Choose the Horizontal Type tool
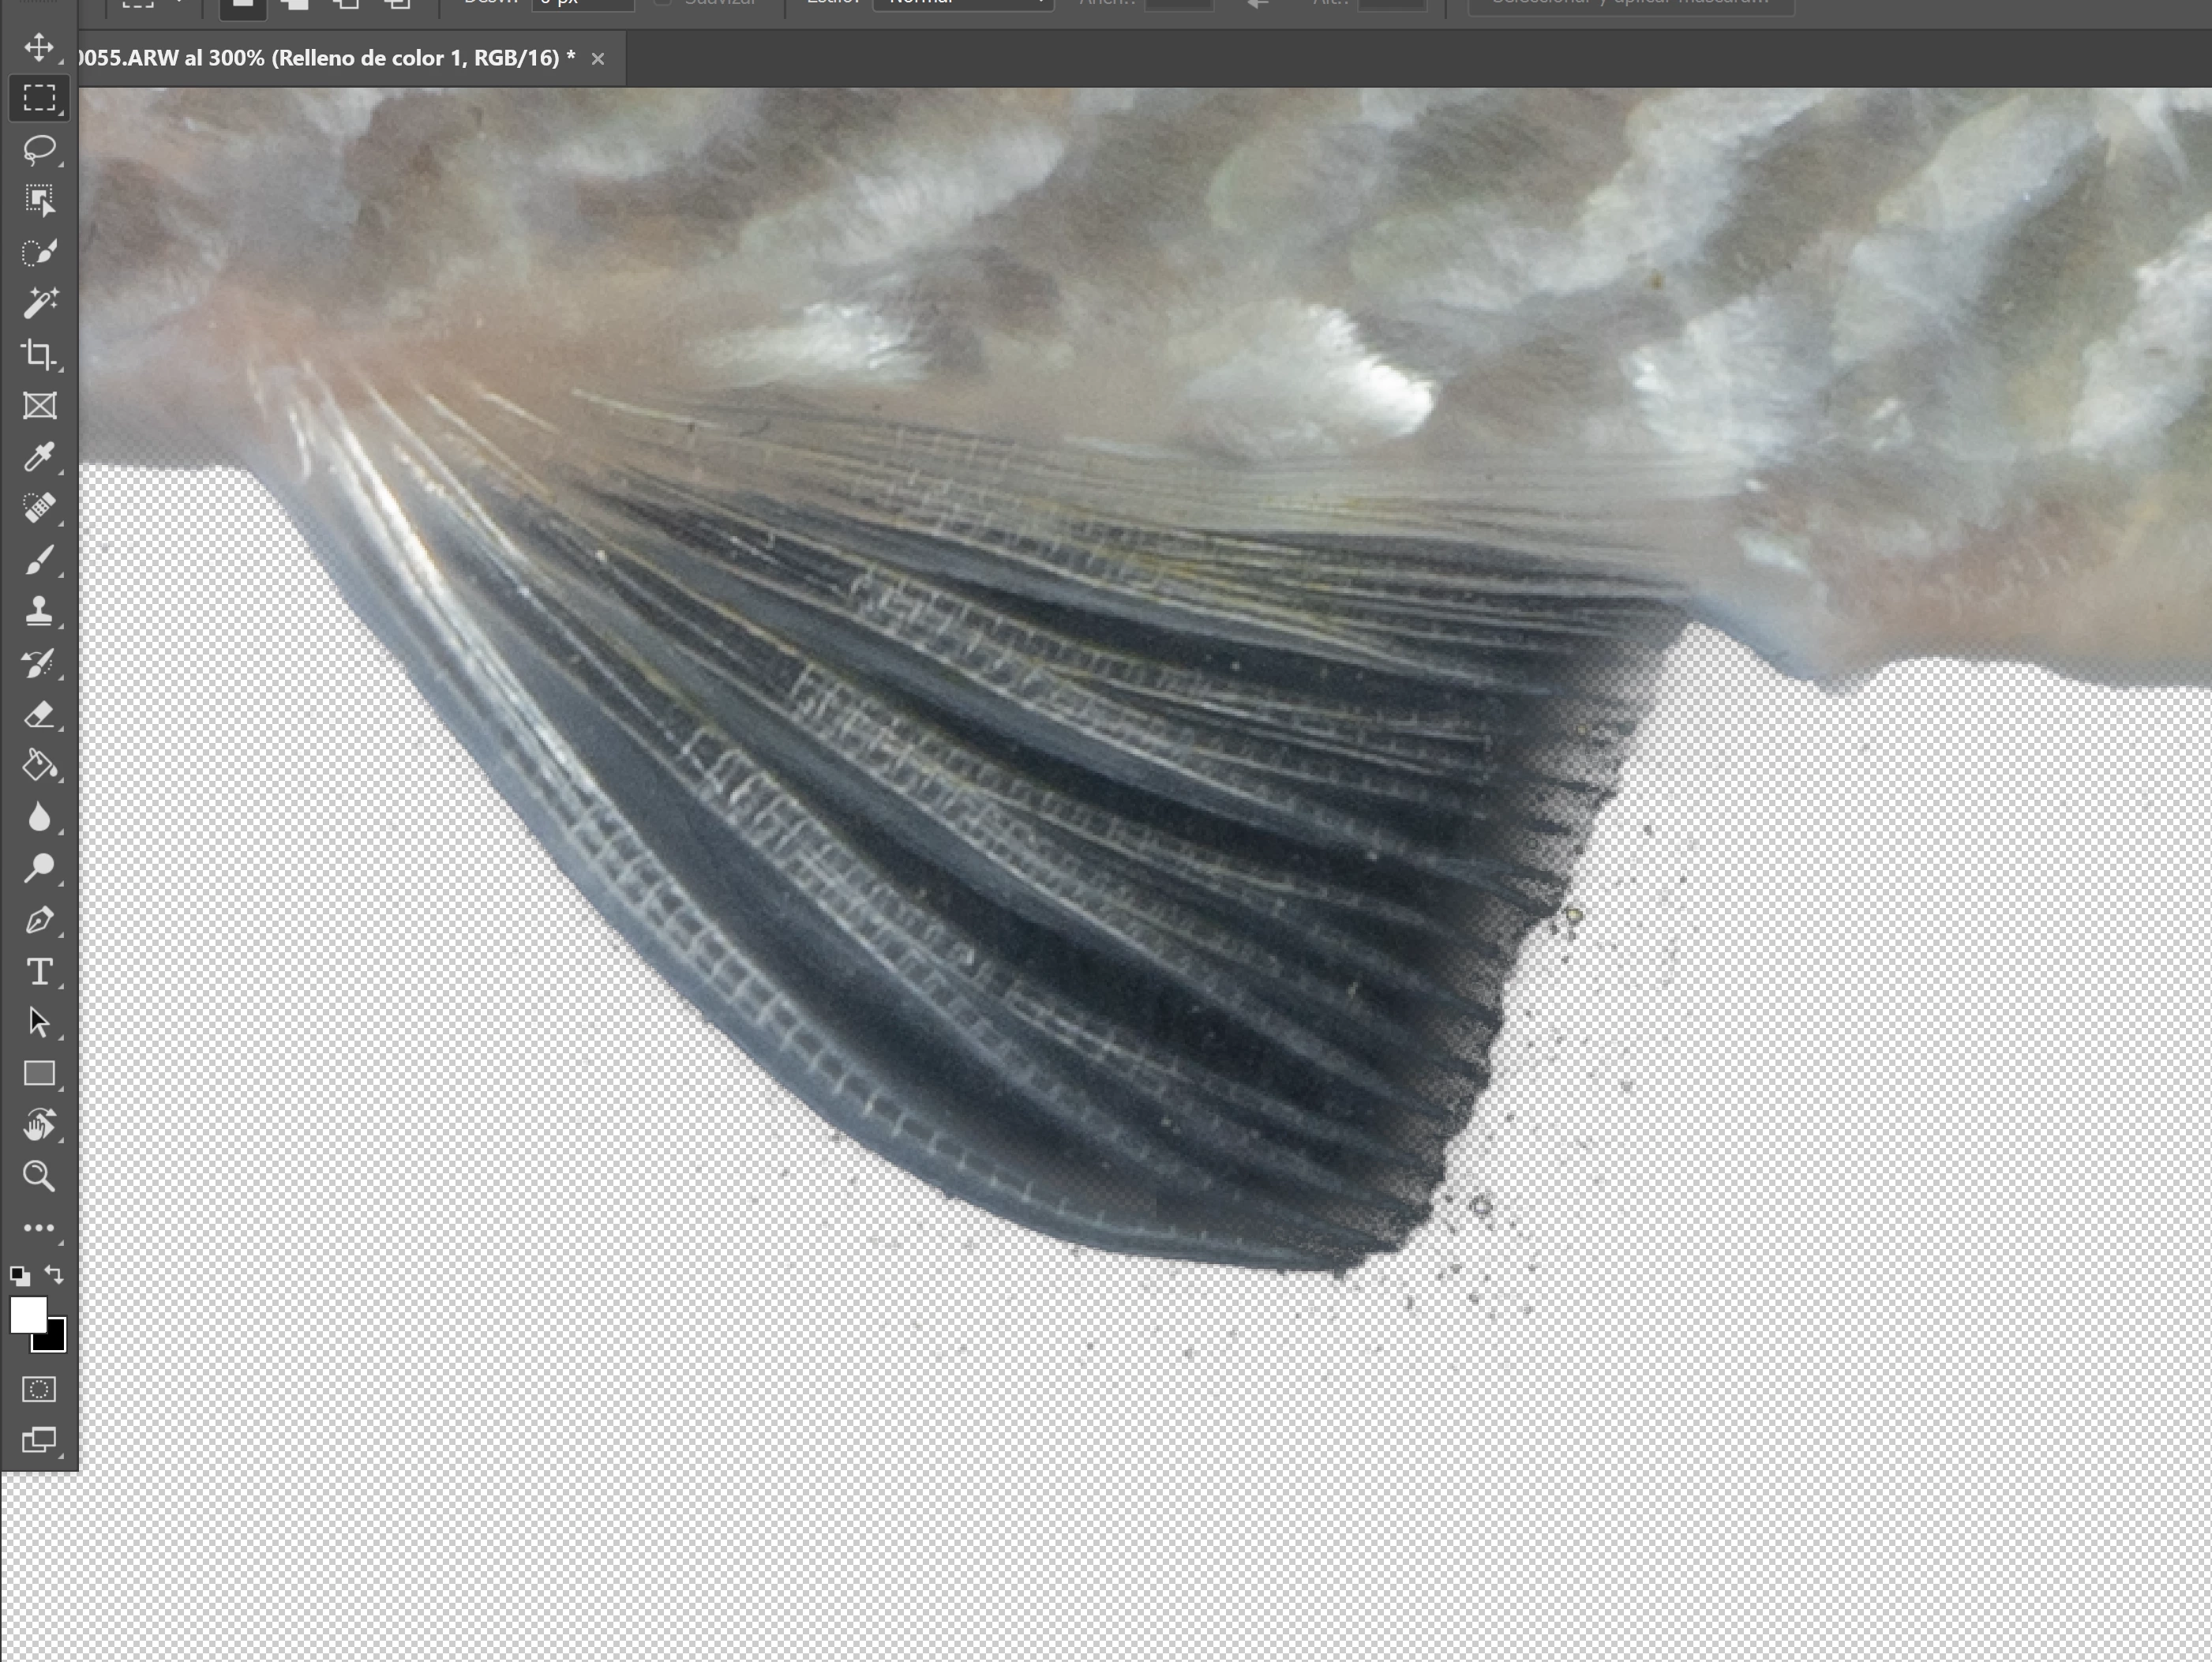2212x1662 pixels. tap(39, 971)
